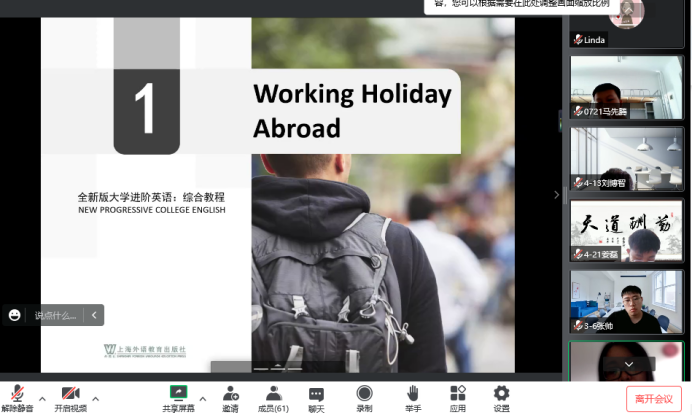Image resolution: width=692 pixels, height=415 pixels.
Task: Unmute the microphone (解除静音)
Action: 16,397
